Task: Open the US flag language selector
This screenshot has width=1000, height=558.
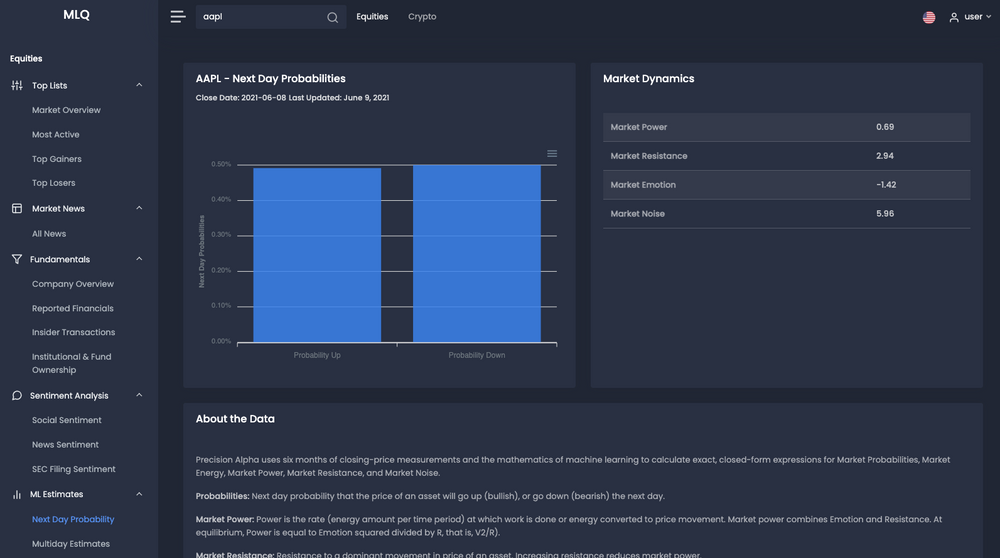Action: [929, 17]
